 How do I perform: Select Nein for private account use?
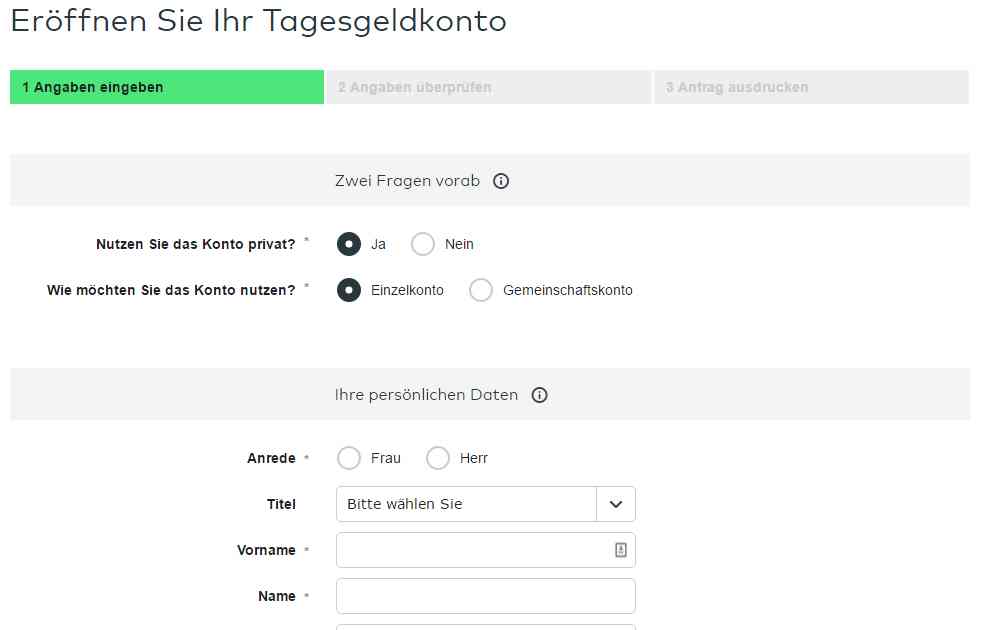423,244
